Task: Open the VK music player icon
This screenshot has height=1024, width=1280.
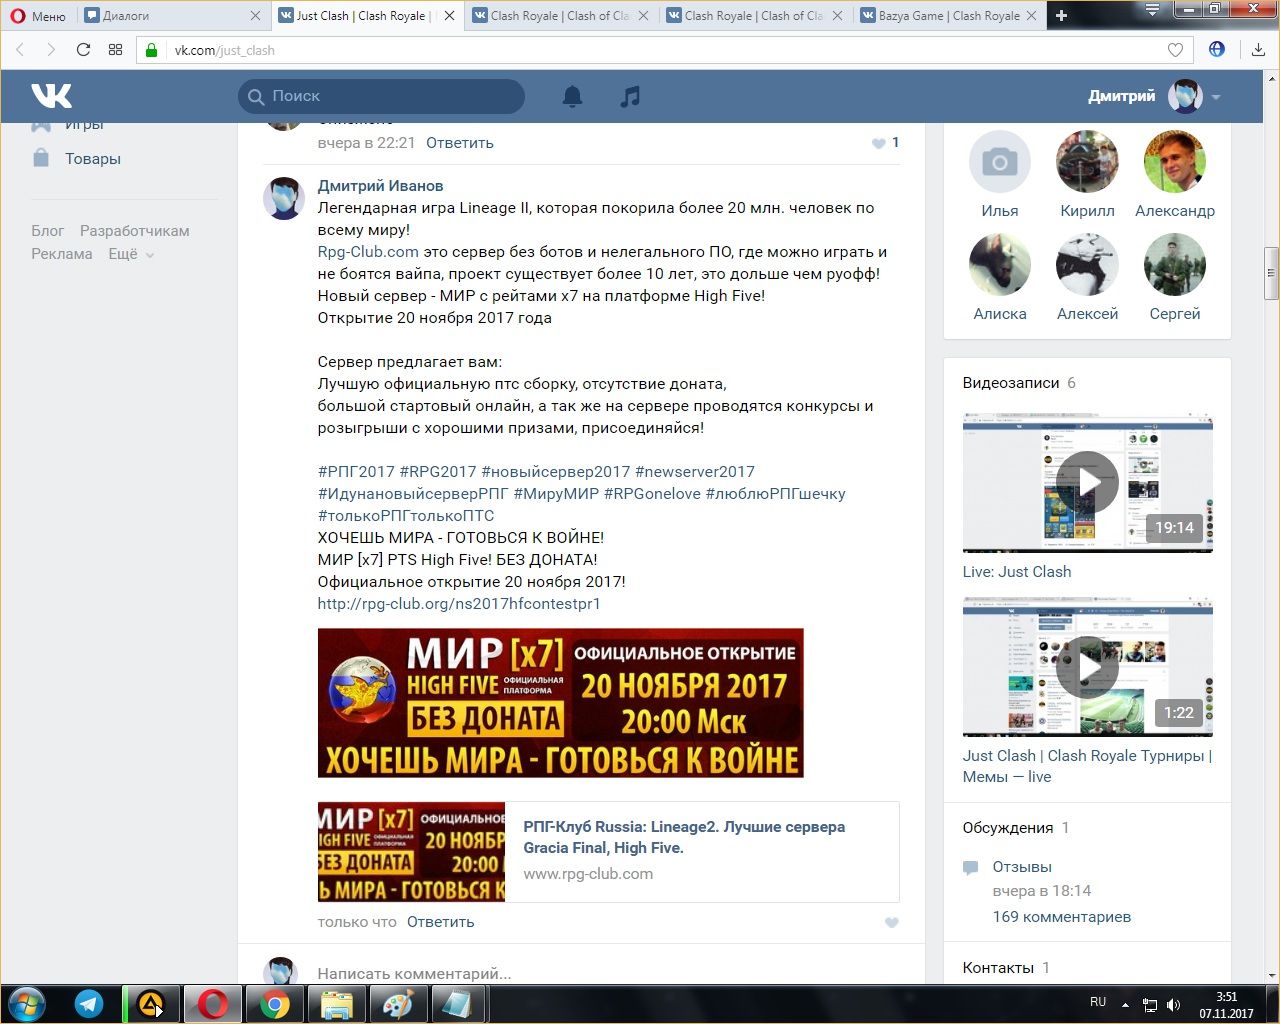Action: 630,96
